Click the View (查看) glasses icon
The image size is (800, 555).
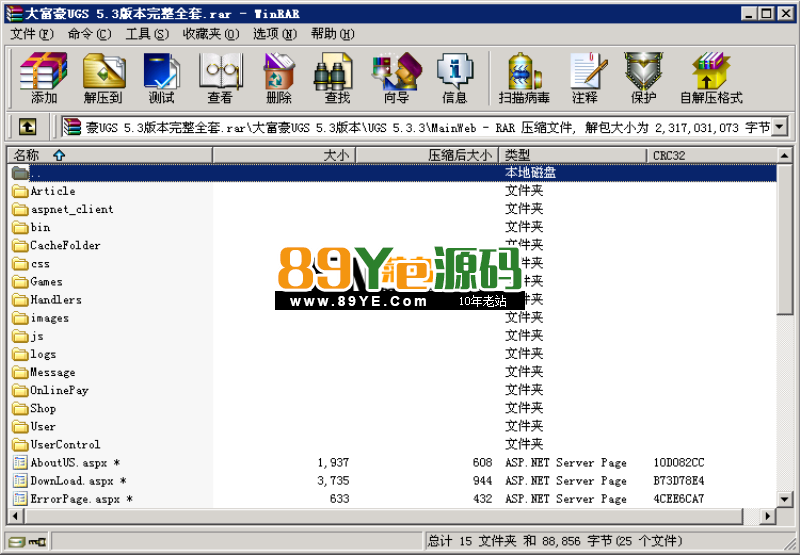220,78
